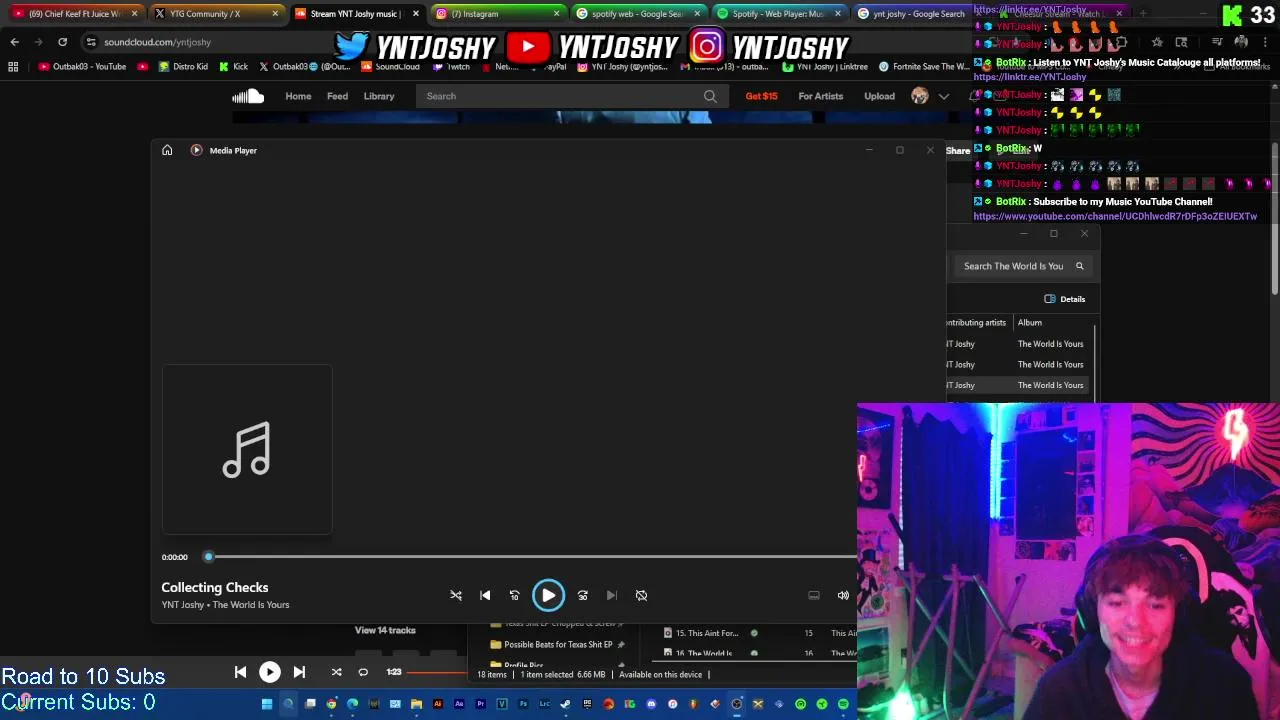Open Media Player volume control
This screenshot has width=1280, height=720.
pos(843,595)
